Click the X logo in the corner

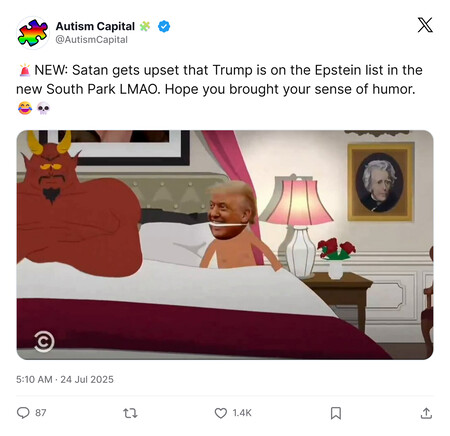pos(425,25)
